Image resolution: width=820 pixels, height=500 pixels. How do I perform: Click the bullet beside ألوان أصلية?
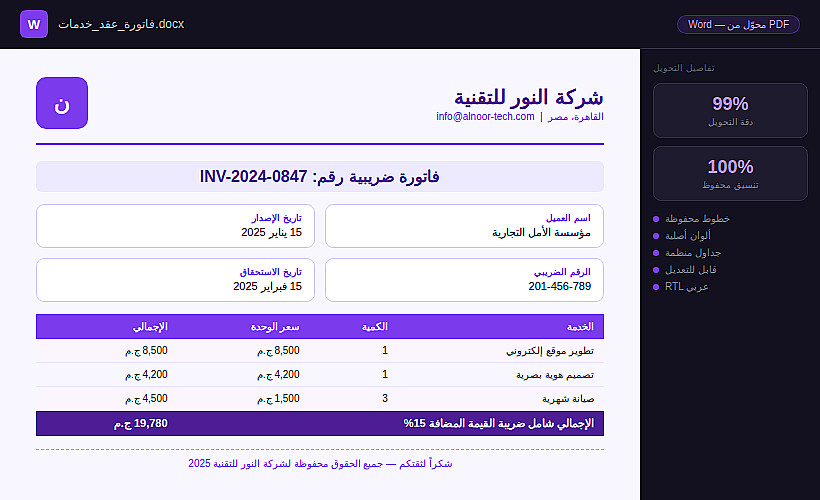coord(656,236)
